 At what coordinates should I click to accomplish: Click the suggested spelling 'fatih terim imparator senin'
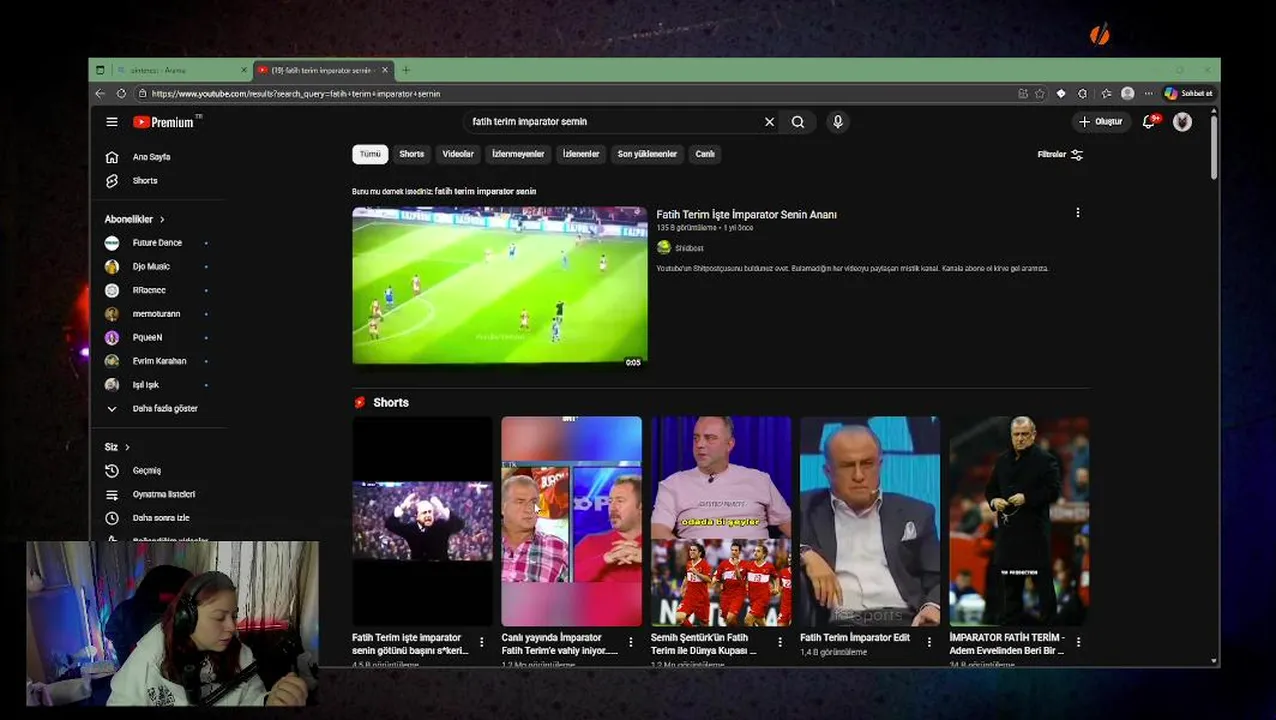coord(485,191)
